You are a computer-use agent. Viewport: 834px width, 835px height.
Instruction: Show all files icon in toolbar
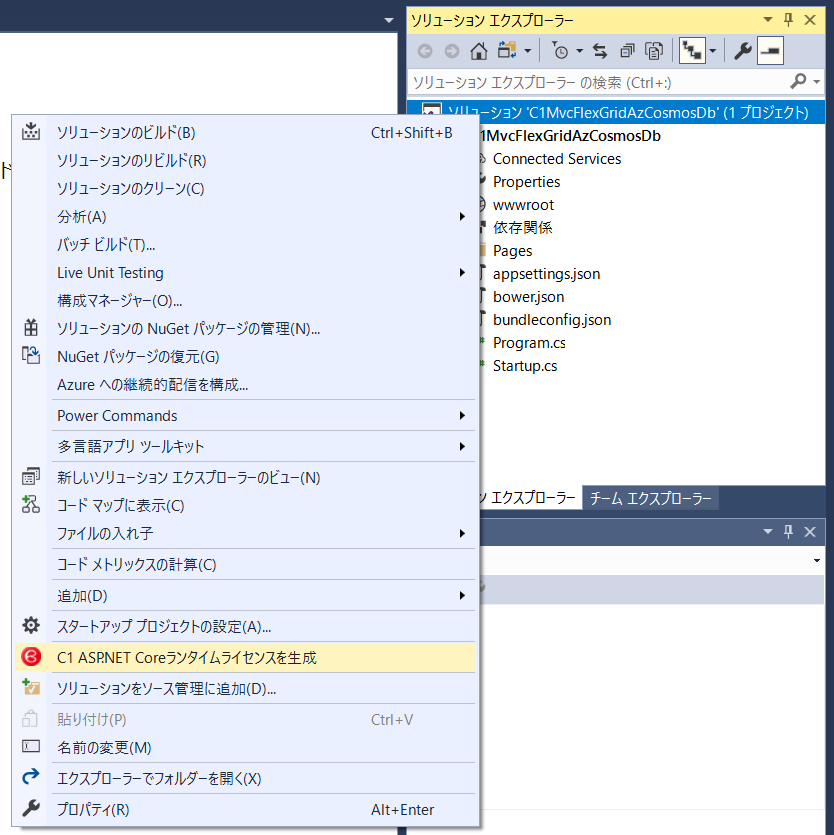coord(654,51)
